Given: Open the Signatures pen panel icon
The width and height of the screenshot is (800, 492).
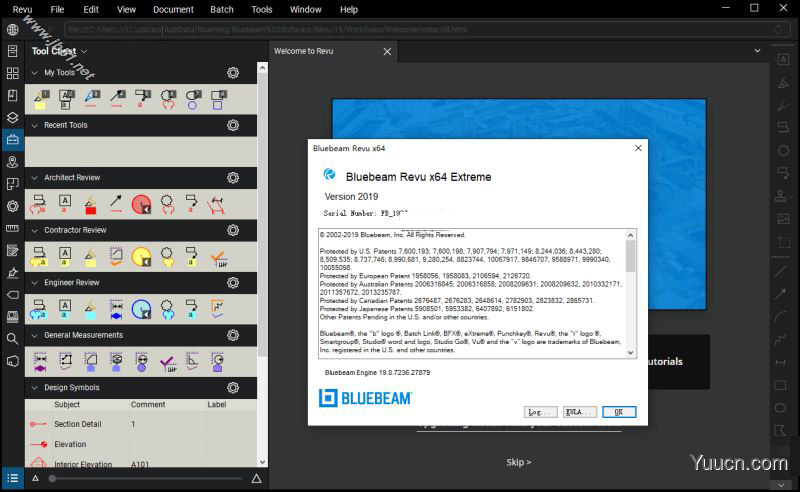Looking at the screenshot, I should (13, 273).
